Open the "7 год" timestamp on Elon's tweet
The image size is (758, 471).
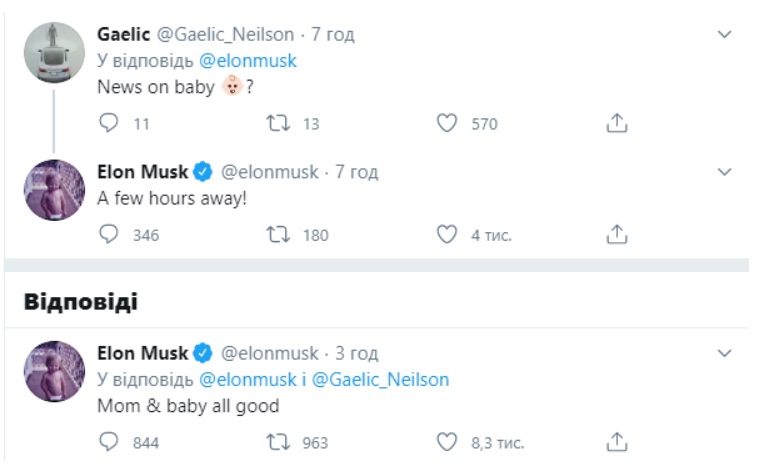pyautogui.click(x=356, y=172)
